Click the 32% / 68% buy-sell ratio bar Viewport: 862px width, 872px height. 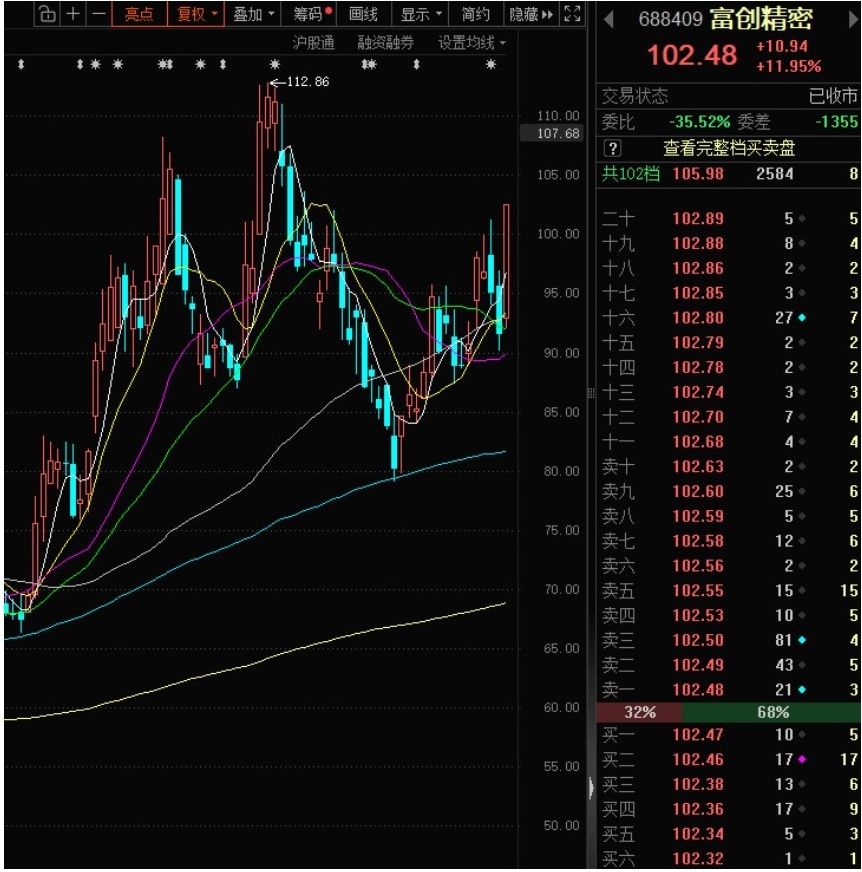729,713
